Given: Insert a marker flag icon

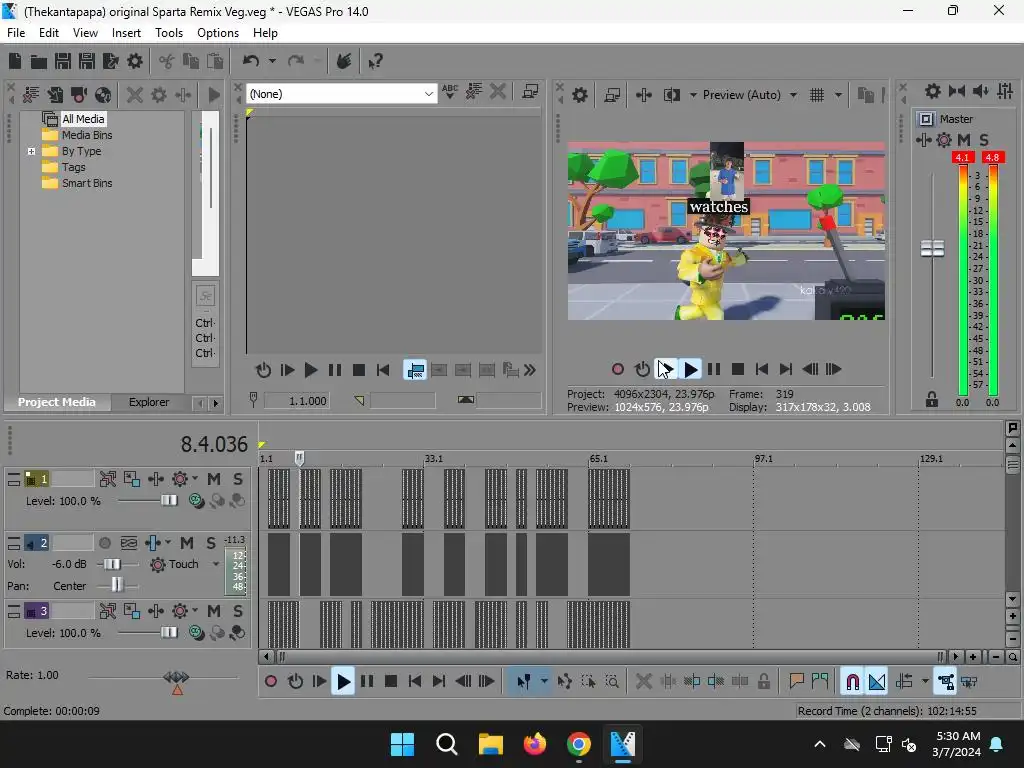Looking at the screenshot, I should (795, 682).
